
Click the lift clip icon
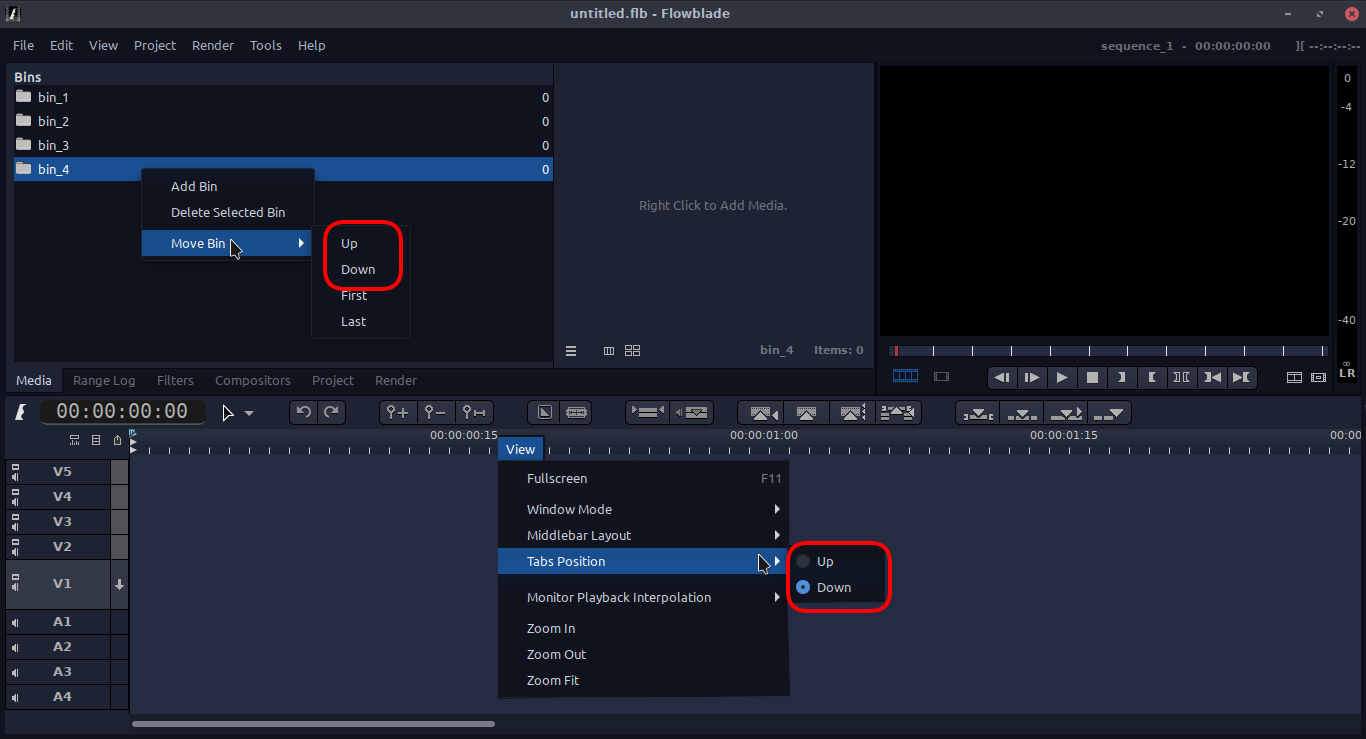(806, 412)
